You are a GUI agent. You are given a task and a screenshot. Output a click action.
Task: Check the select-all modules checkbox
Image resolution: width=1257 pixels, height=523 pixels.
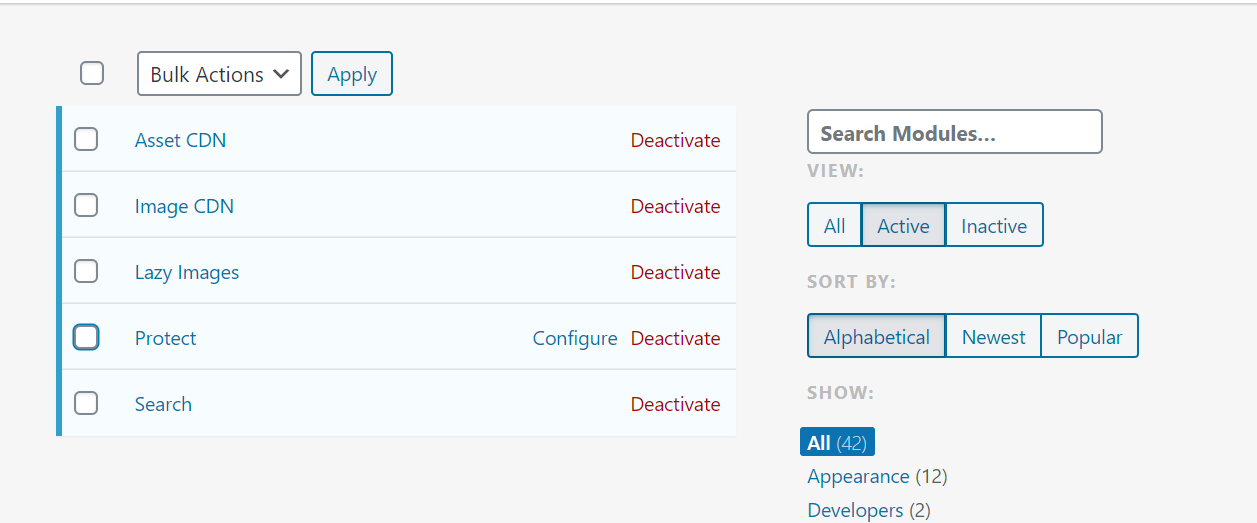tap(92, 73)
